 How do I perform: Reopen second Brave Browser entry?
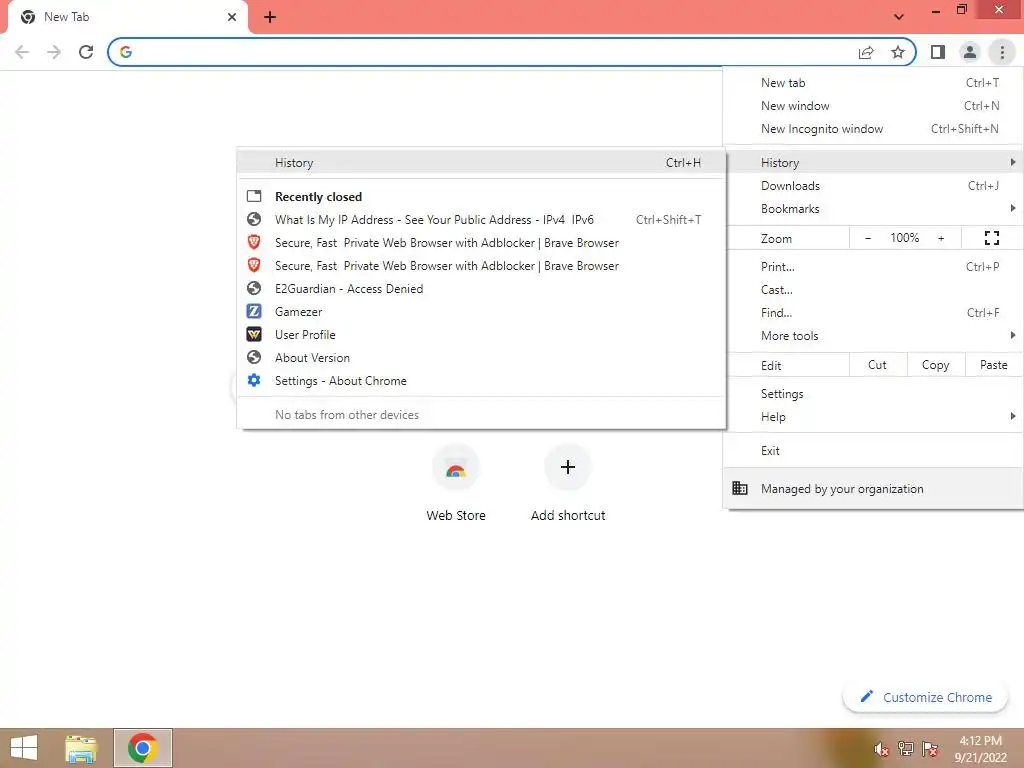(482, 266)
